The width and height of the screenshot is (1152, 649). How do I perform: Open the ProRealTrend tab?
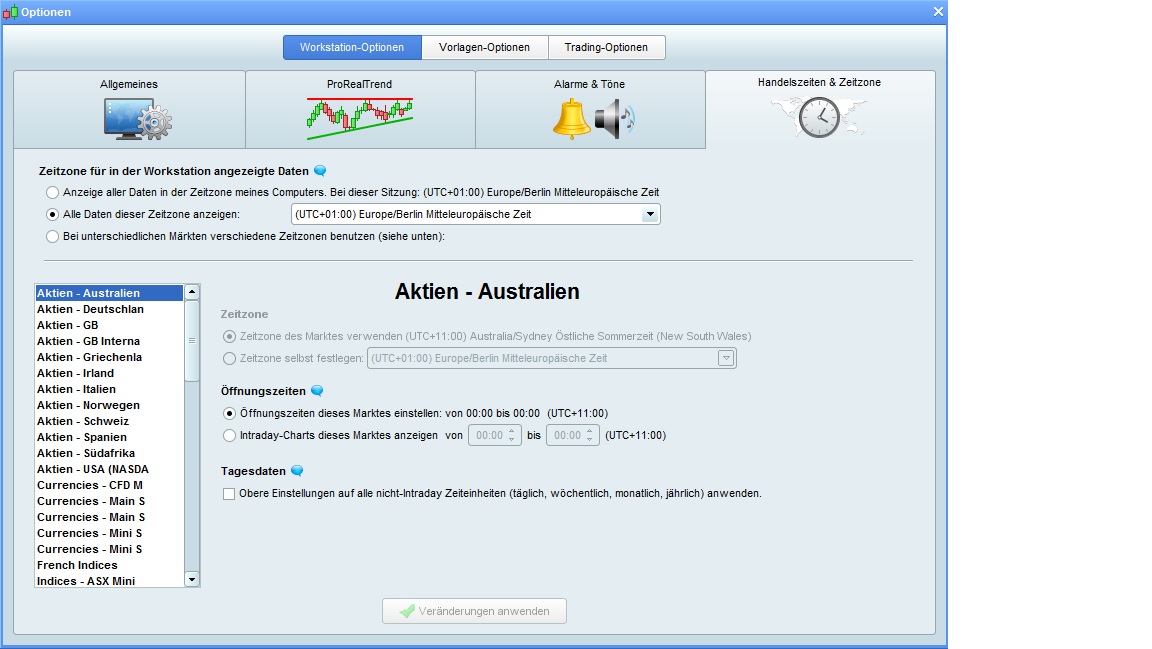click(360, 110)
